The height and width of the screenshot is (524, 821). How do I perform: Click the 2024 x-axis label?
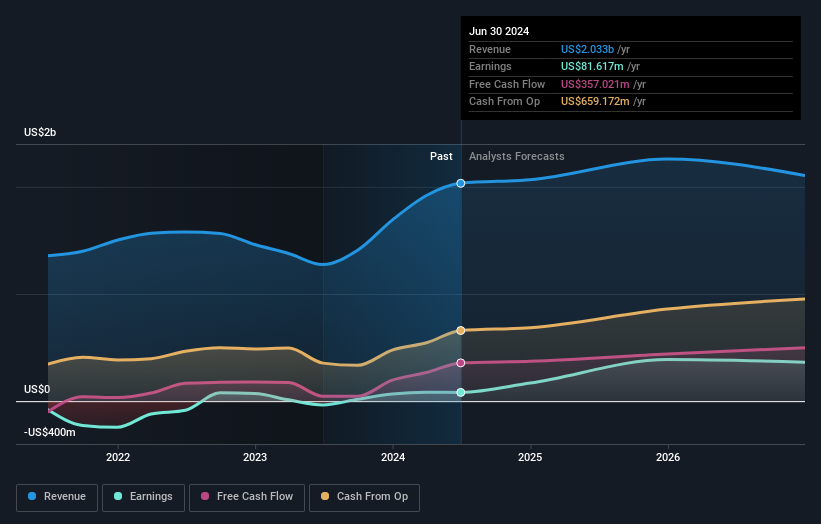point(393,457)
